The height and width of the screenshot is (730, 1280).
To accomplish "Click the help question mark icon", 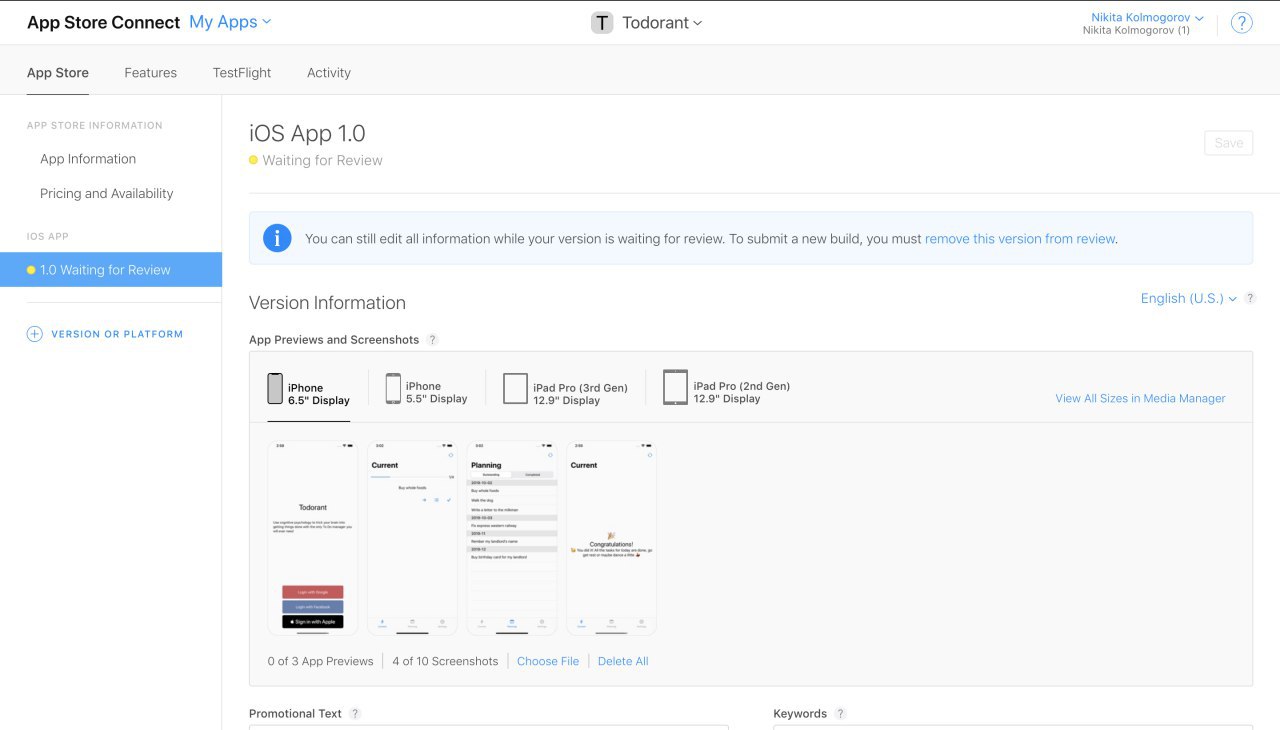I will click(1241, 23).
